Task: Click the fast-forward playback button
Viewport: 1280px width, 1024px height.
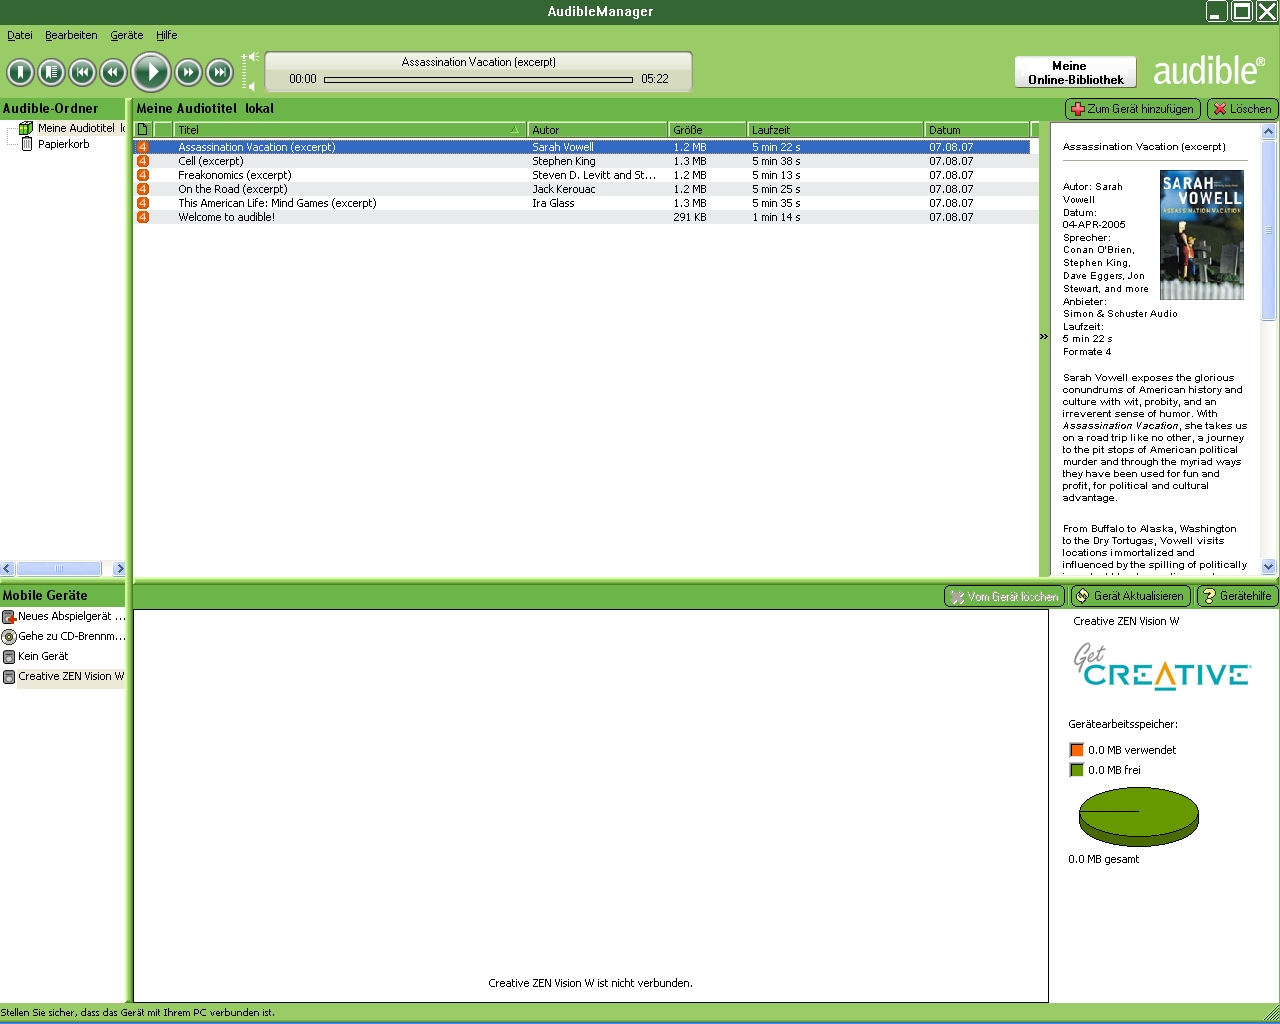Action: [x=188, y=72]
